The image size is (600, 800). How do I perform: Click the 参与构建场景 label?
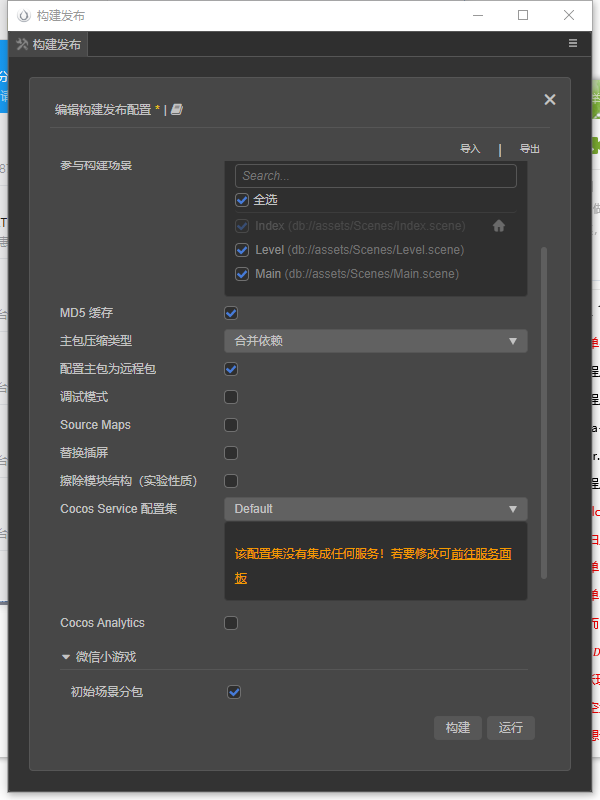(96, 165)
